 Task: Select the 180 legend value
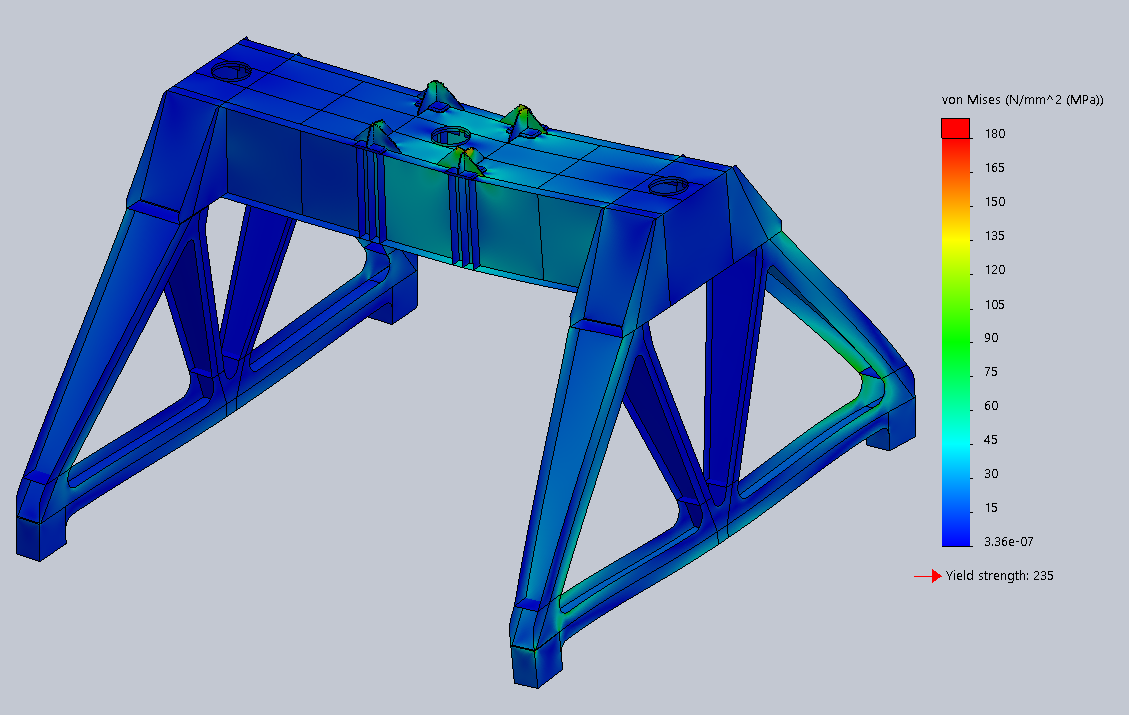(x=994, y=134)
